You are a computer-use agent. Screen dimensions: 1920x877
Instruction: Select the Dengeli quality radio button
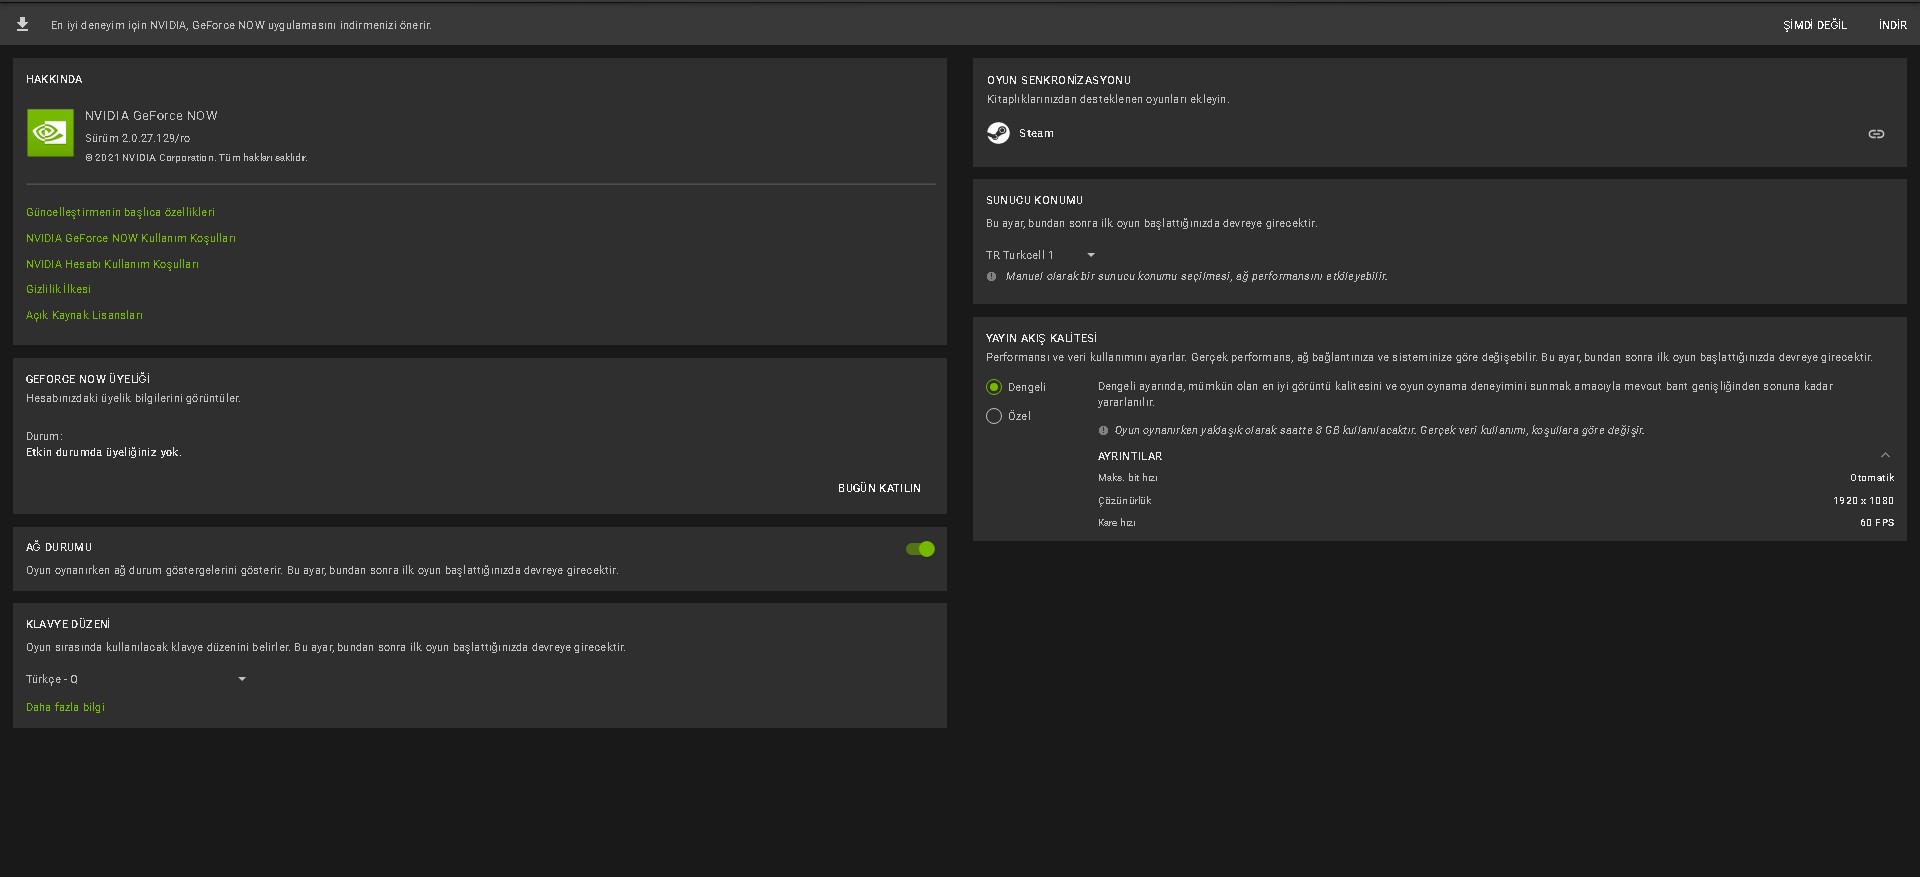(994, 387)
